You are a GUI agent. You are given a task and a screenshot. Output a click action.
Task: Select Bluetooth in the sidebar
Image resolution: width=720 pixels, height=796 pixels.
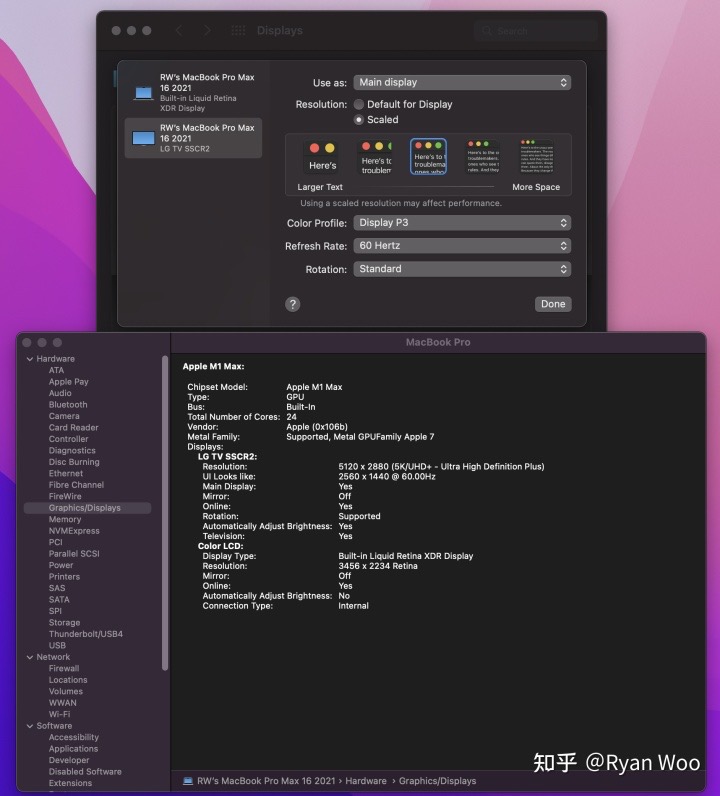pyautogui.click(x=68, y=405)
